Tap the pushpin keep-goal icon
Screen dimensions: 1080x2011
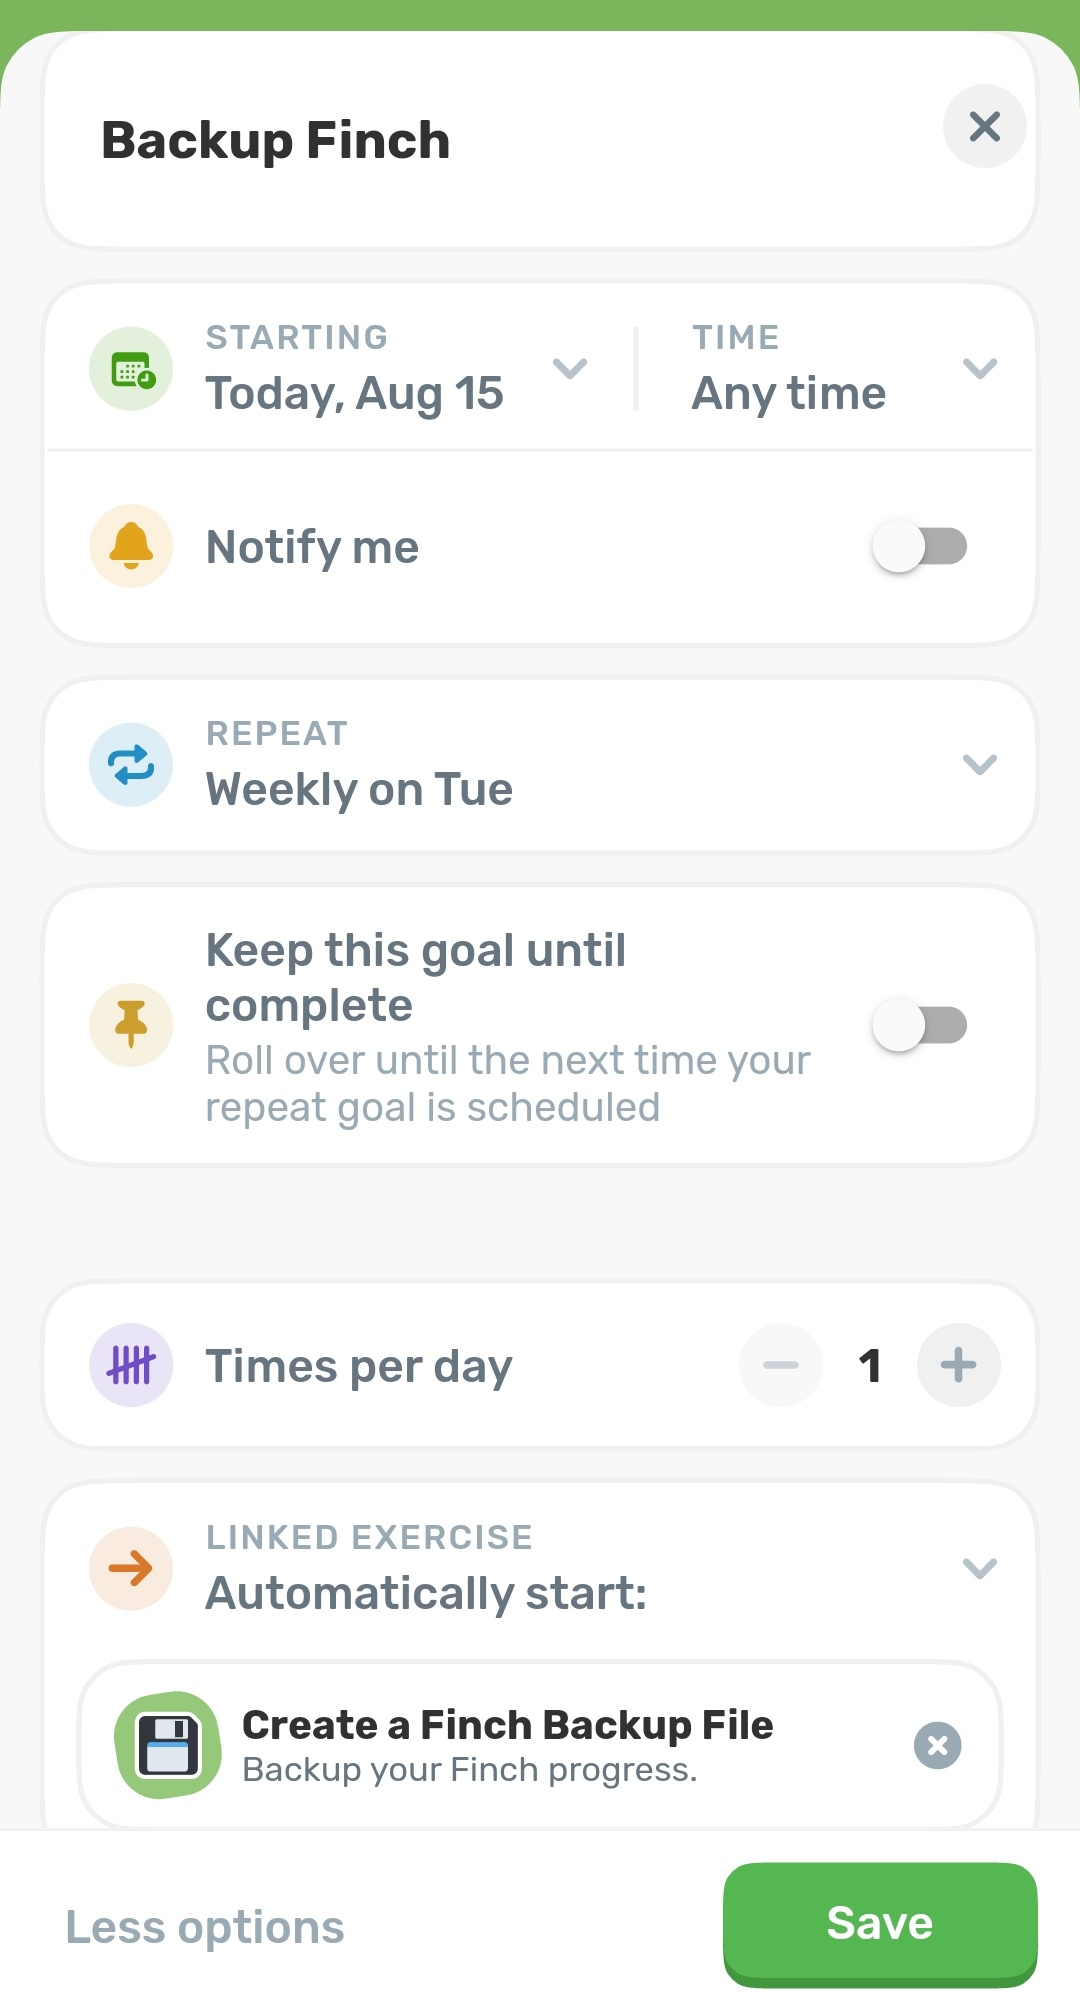point(131,1025)
